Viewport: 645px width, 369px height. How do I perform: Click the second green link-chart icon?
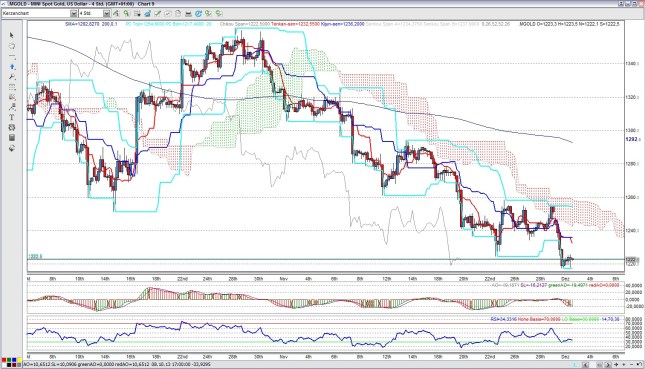click(x=219, y=14)
